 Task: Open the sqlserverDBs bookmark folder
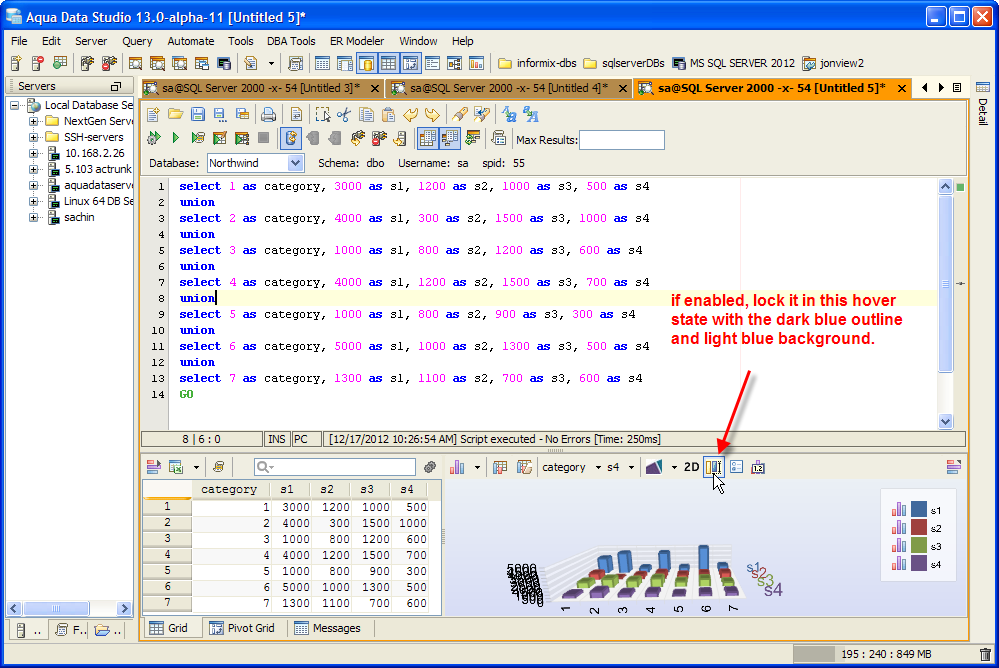point(624,63)
